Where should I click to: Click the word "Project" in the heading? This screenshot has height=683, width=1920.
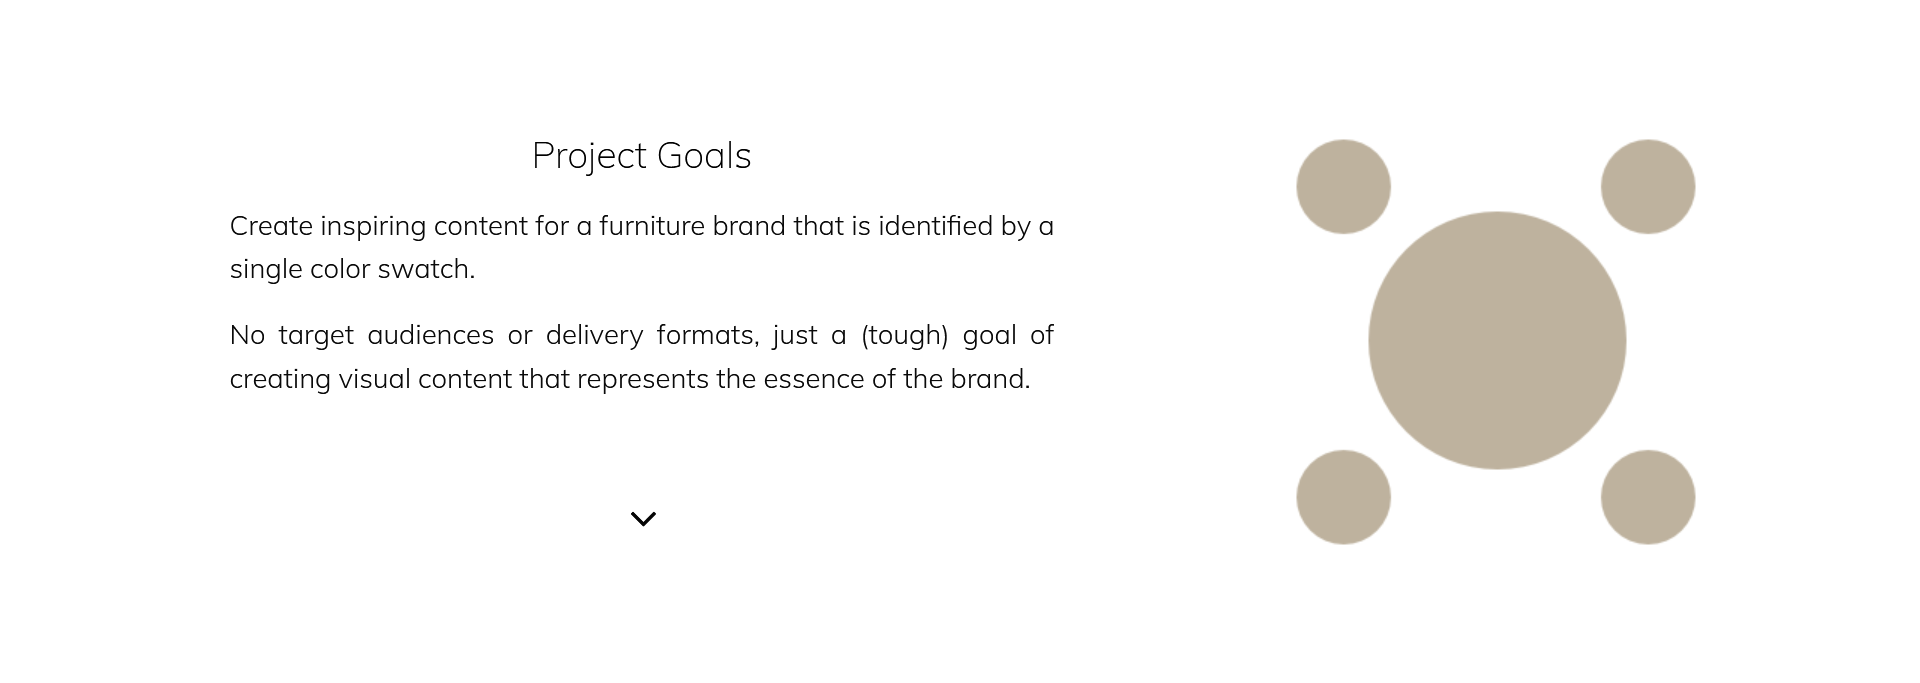pyautogui.click(x=589, y=156)
